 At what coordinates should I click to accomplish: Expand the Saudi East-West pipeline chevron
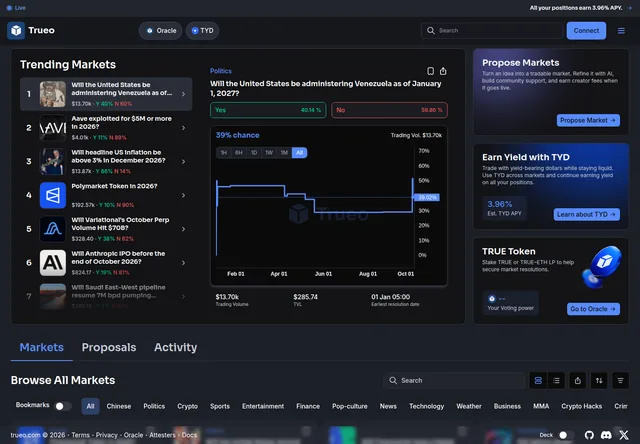(x=183, y=297)
